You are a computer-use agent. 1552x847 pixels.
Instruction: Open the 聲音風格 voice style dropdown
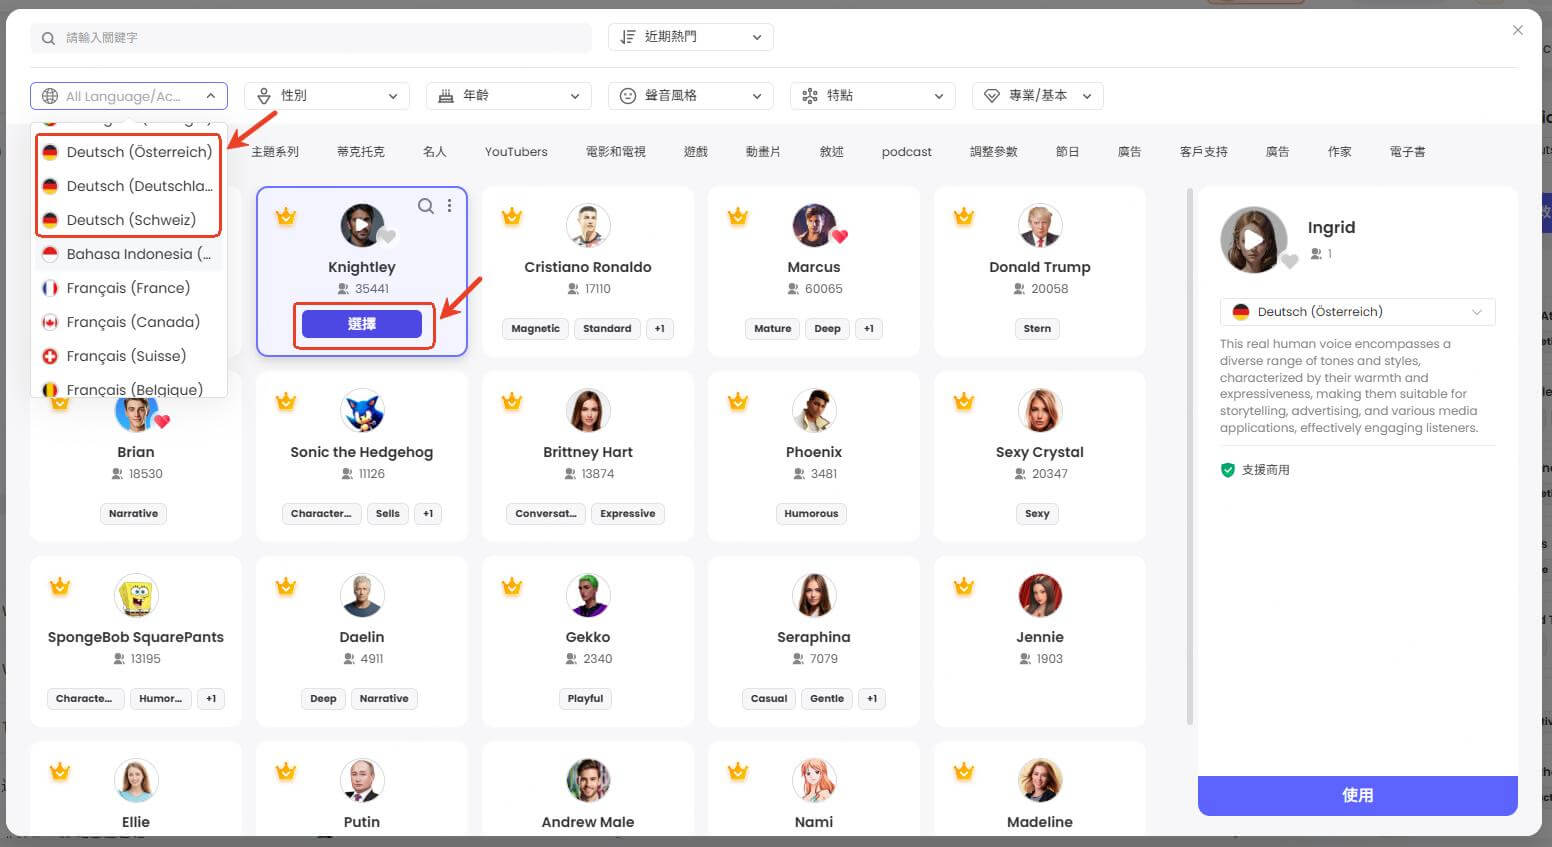(690, 96)
